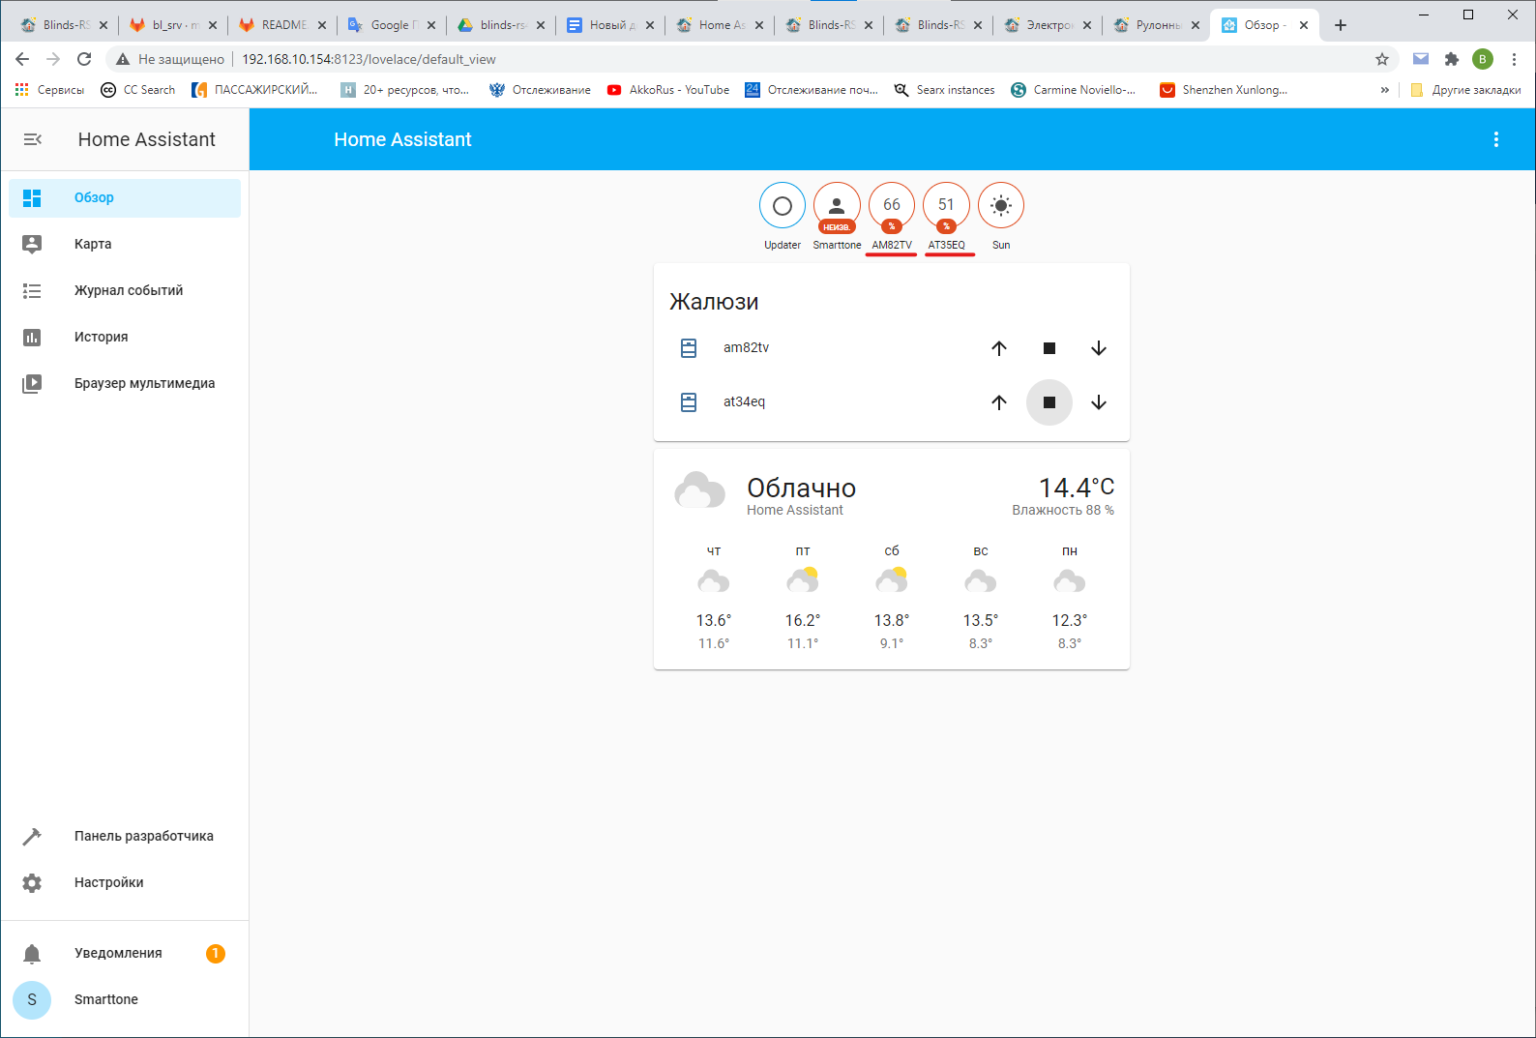The image size is (1536, 1038).
Task: Click Thursday (чт) forecast icon
Action: click(x=714, y=581)
